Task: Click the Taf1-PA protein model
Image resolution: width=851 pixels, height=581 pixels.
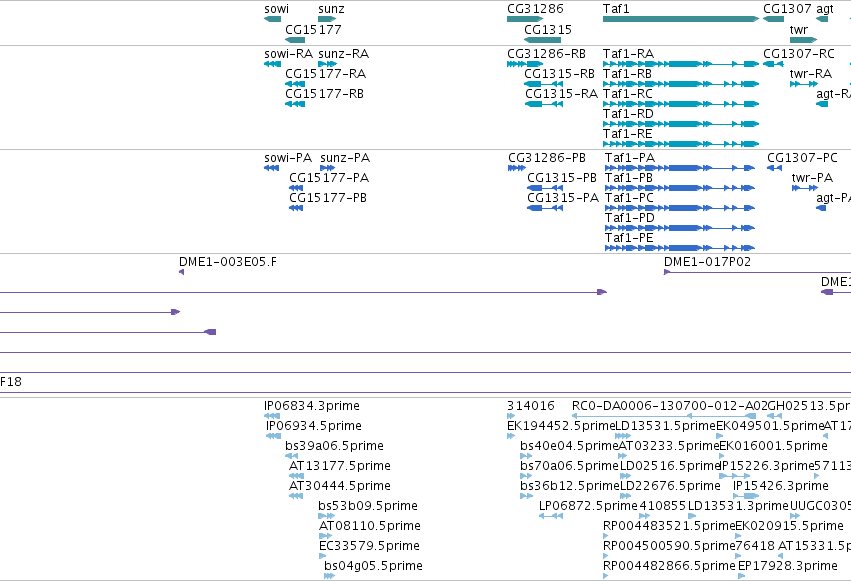Action: (x=679, y=168)
